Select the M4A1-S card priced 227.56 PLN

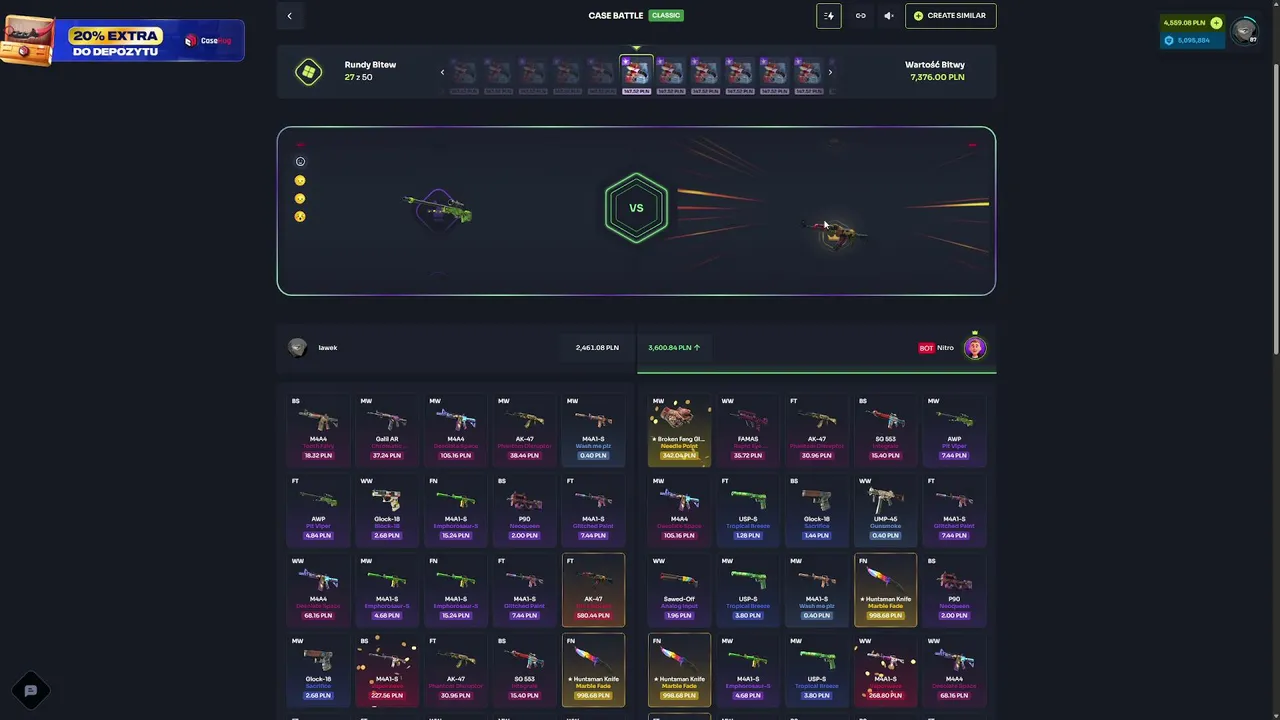click(x=387, y=668)
